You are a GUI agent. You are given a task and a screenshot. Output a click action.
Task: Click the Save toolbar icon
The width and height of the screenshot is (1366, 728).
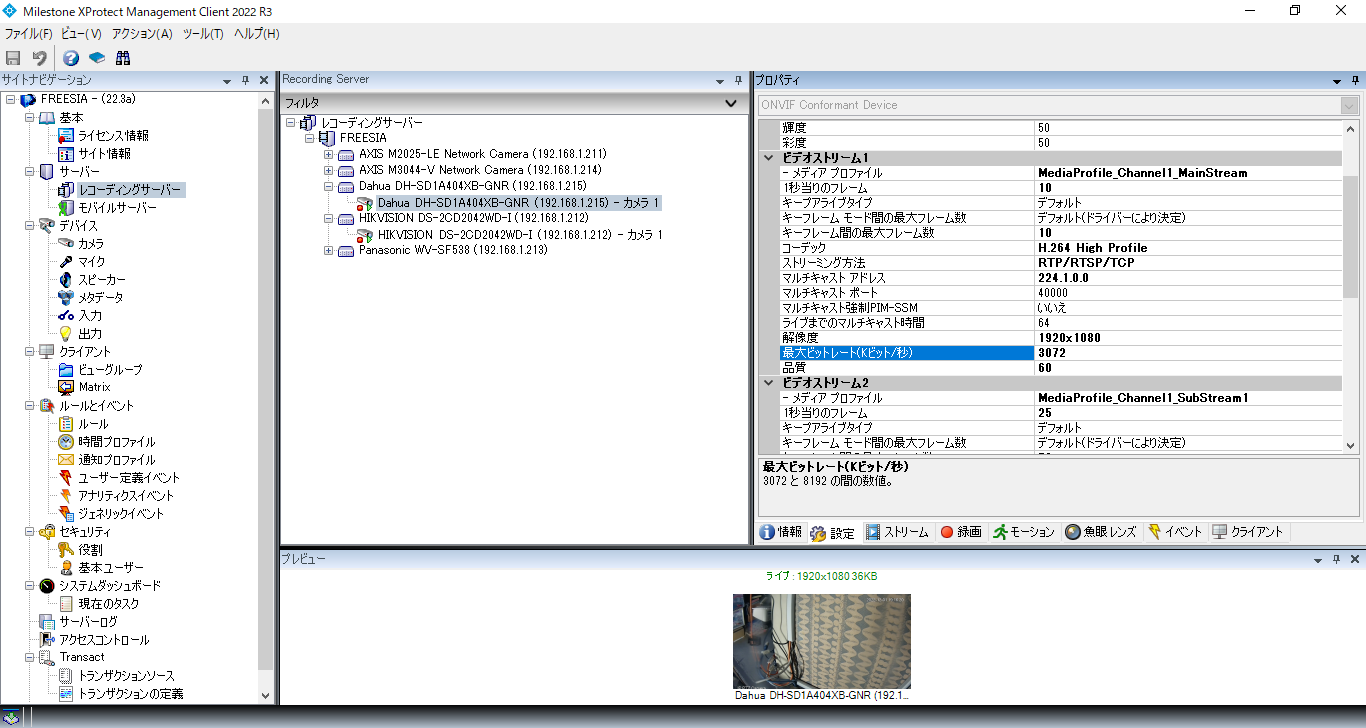pyautogui.click(x=13, y=58)
